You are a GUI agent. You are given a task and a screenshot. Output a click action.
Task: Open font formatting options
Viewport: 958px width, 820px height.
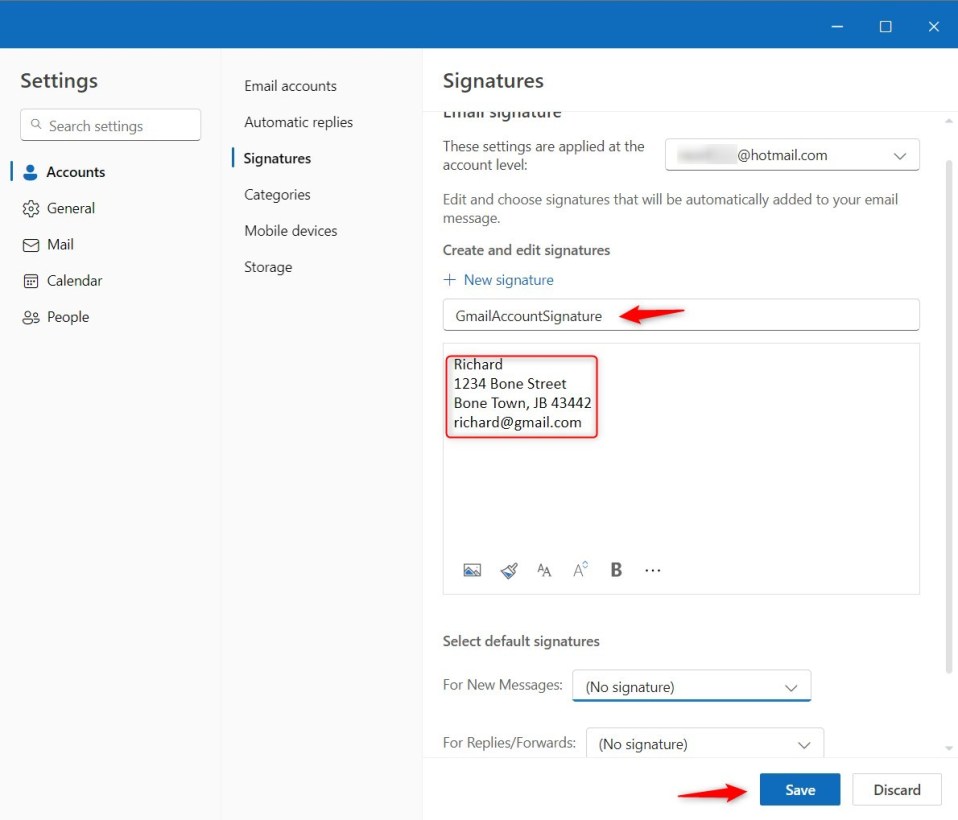pyautogui.click(x=544, y=570)
